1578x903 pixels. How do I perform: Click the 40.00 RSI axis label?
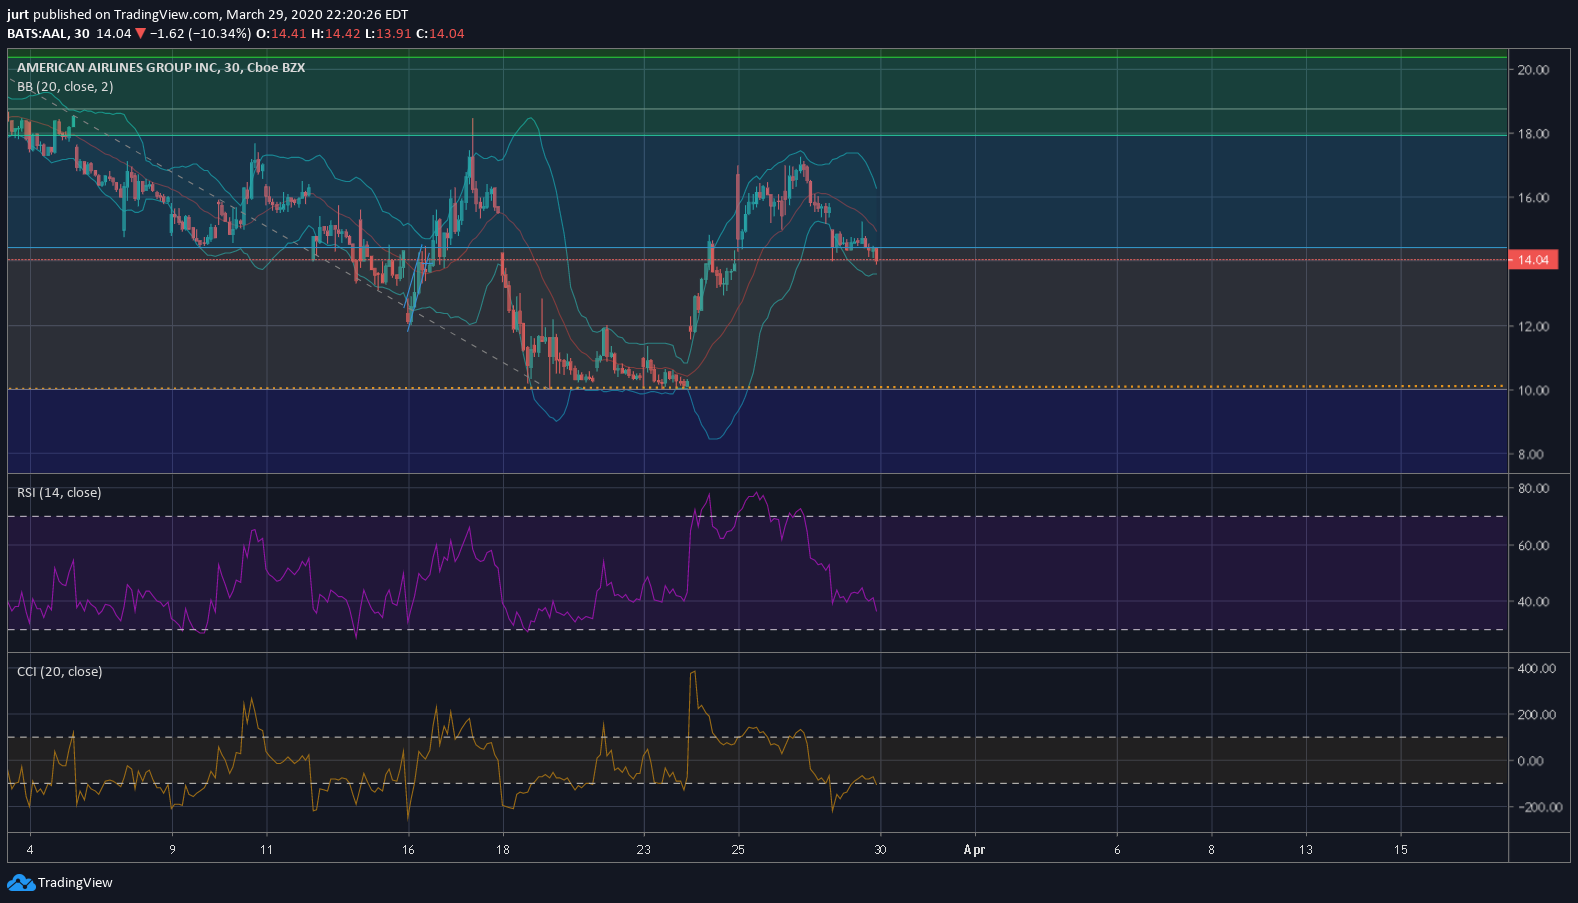click(x=1533, y=602)
